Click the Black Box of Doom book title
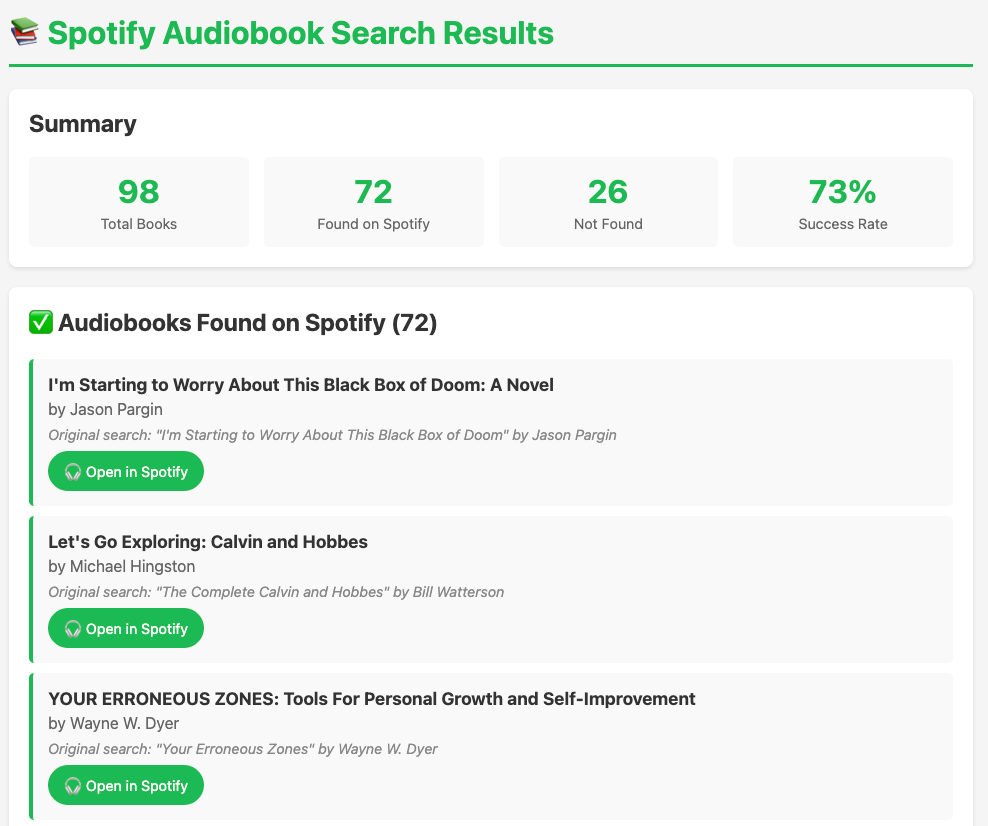Viewport: 988px width, 826px height. pyautogui.click(x=300, y=385)
